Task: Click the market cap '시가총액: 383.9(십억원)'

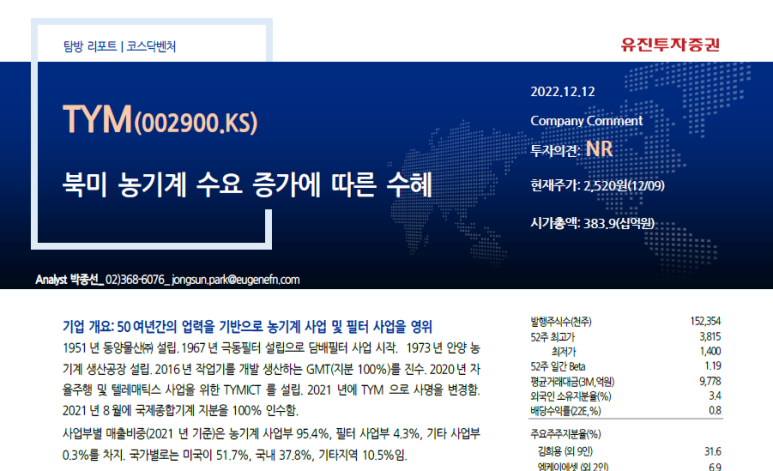Action: point(593,223)
